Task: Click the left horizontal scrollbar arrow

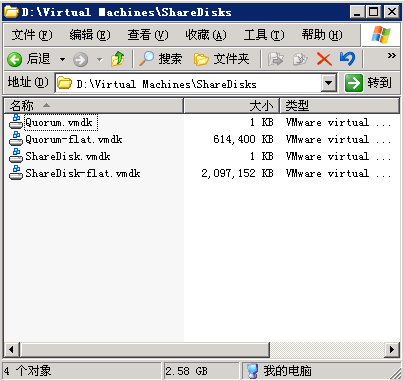Action: 12,350
